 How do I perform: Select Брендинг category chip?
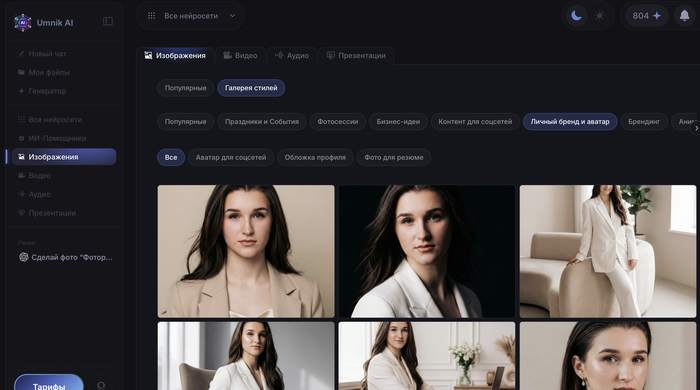644,121
